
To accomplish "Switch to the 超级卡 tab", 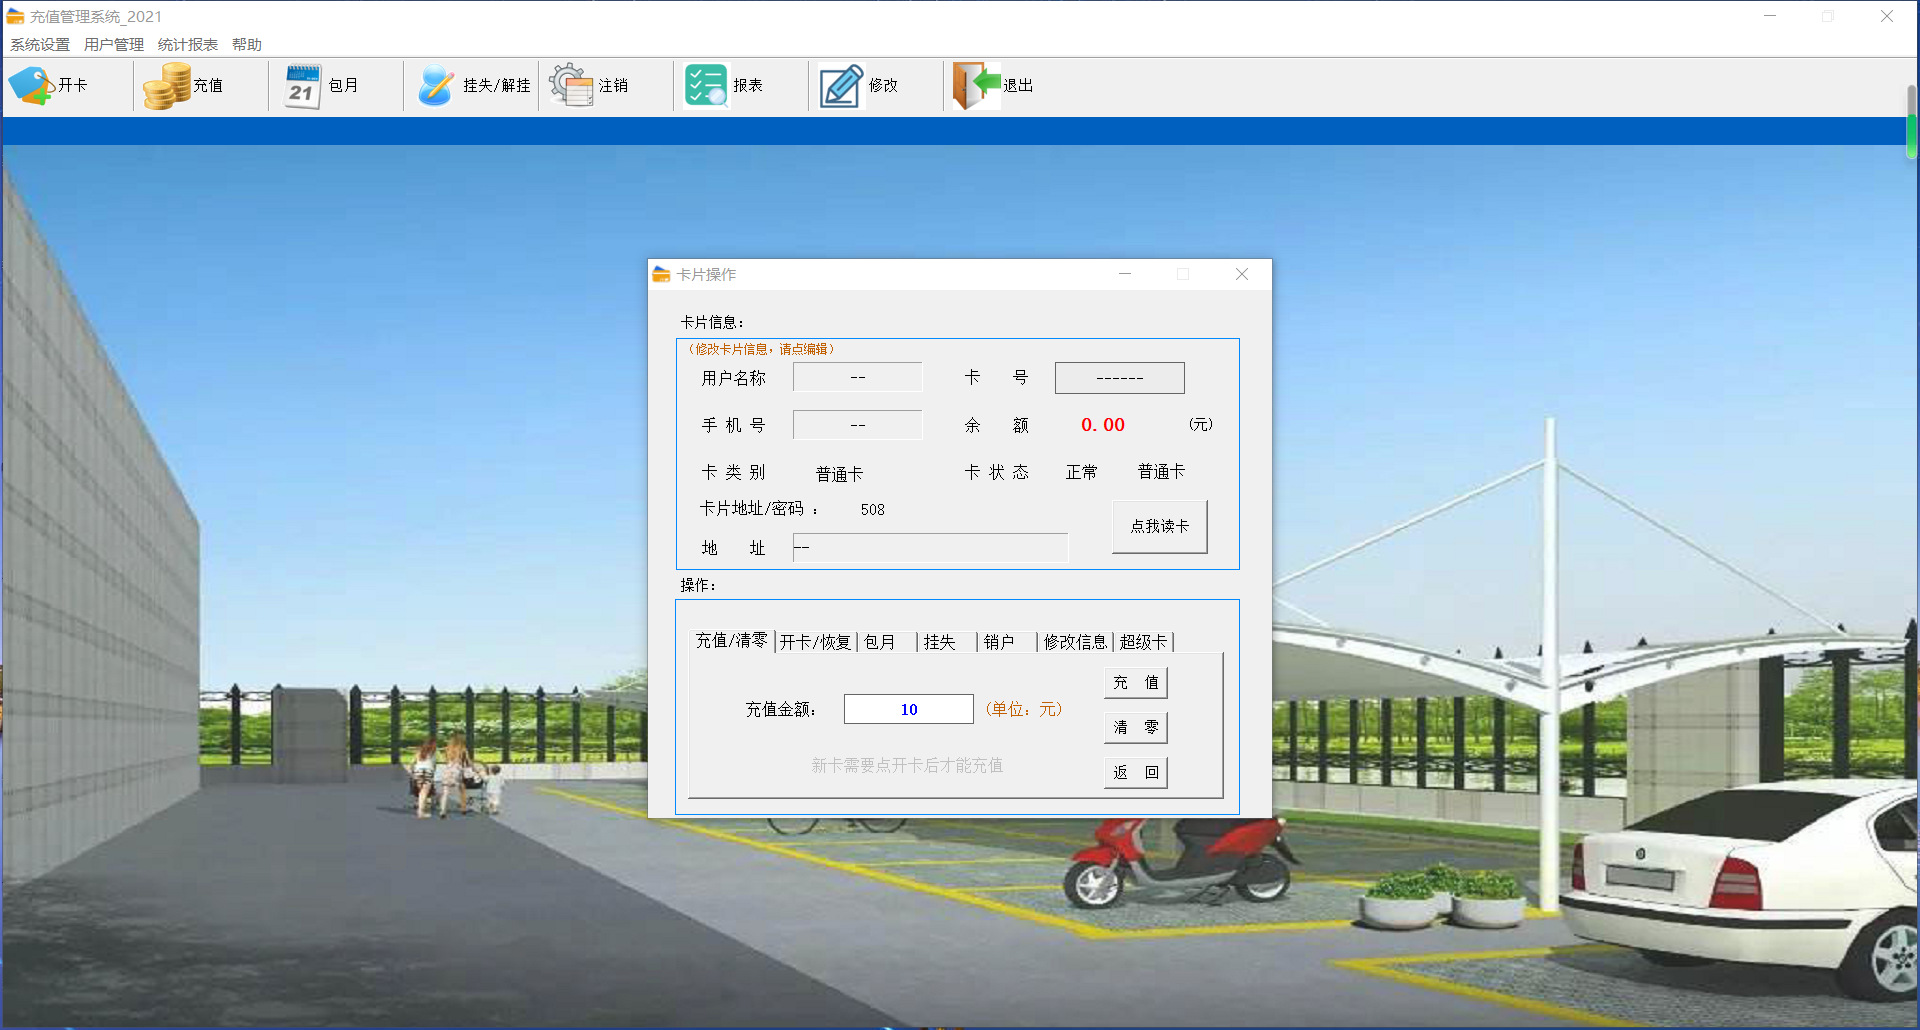I will (1143, 642).
